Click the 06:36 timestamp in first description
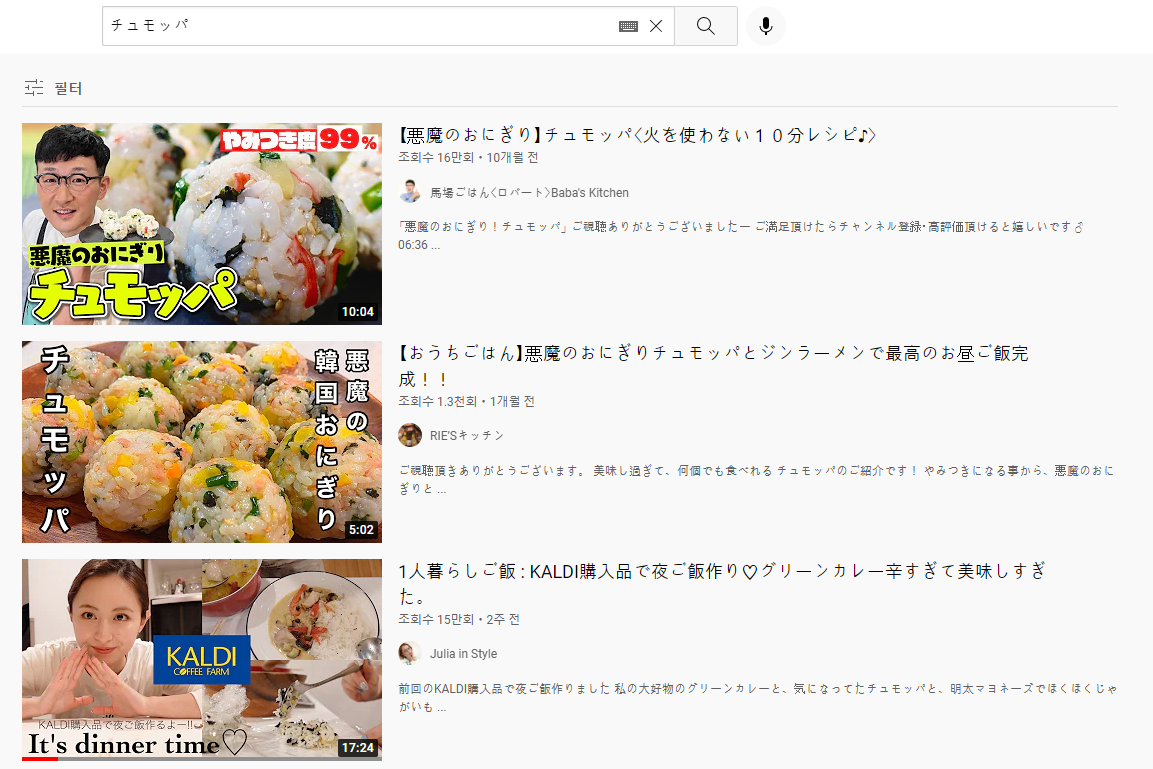1153x769 pixels. pyautogui.click(x=413, y=245)
